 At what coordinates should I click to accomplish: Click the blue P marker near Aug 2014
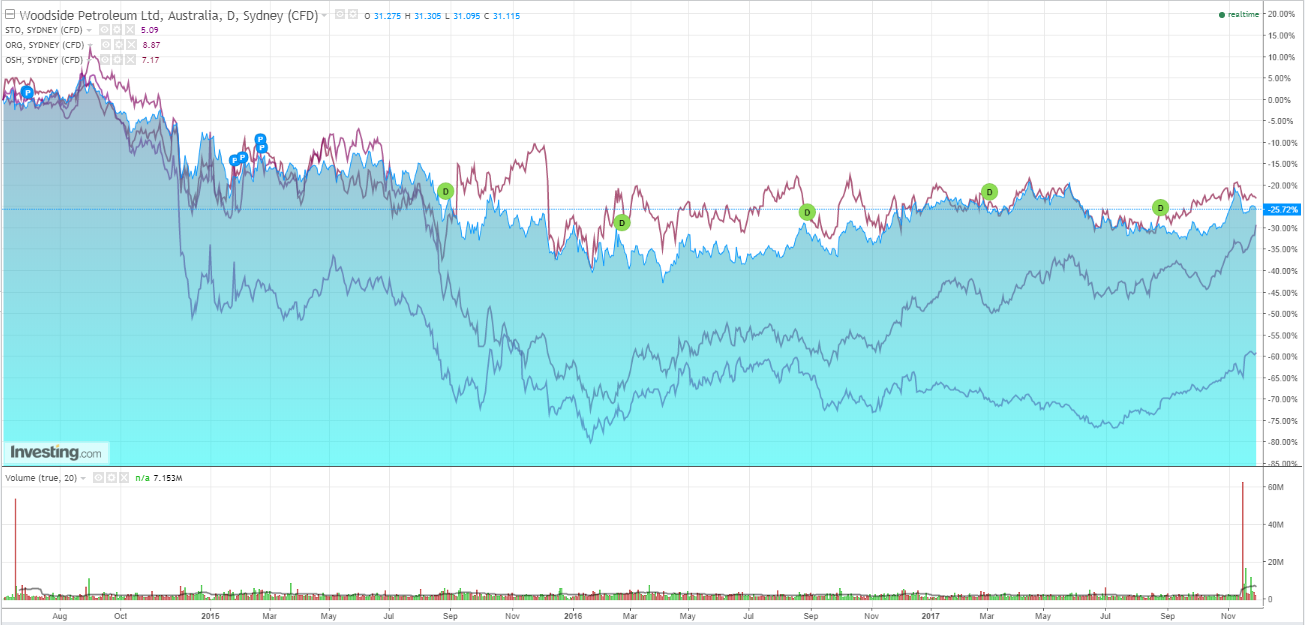(x=28, y=92)
